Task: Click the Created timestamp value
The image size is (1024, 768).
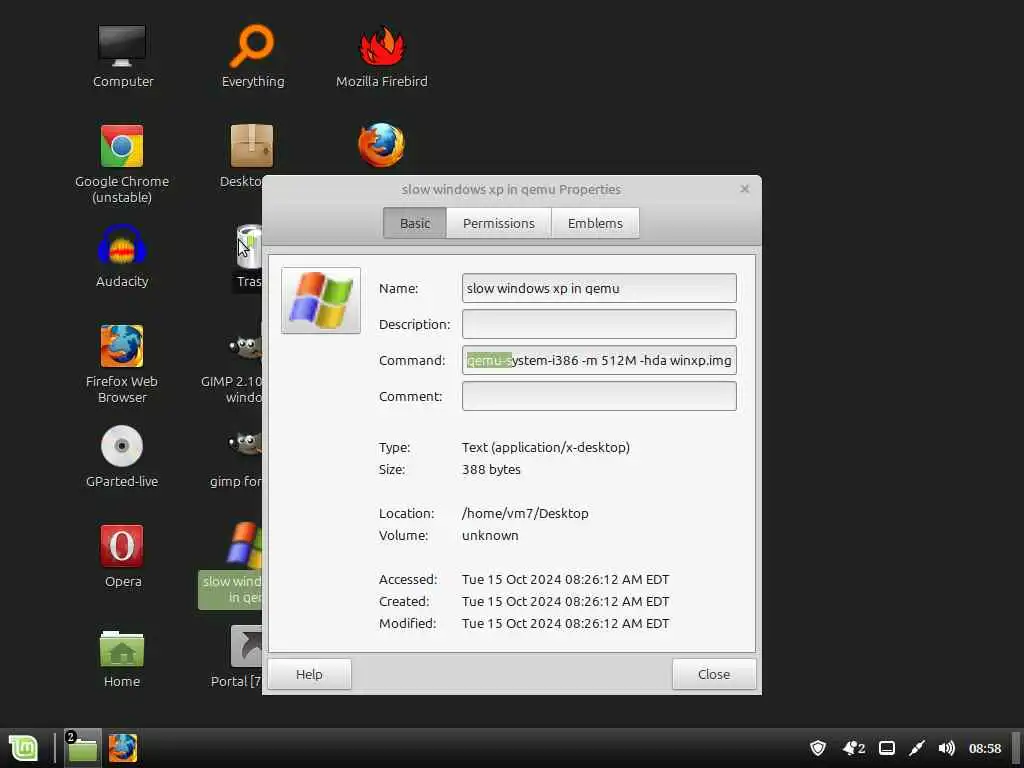Action: click(x=565, y=601)
